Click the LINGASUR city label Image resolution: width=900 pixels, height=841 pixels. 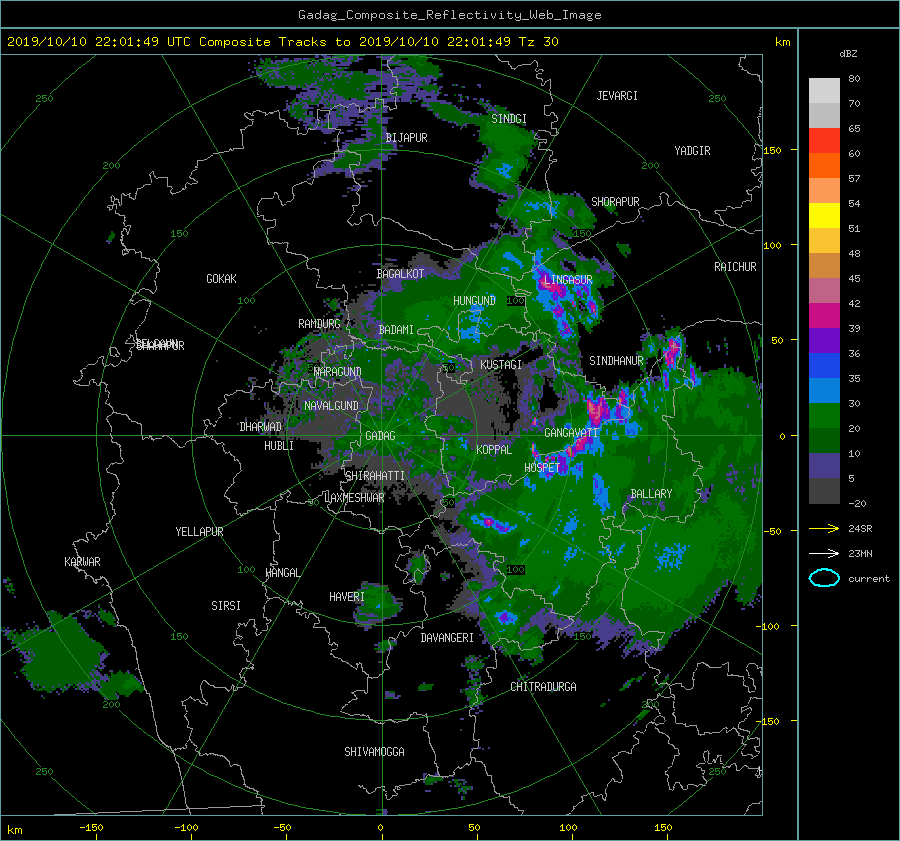point(568,280)
